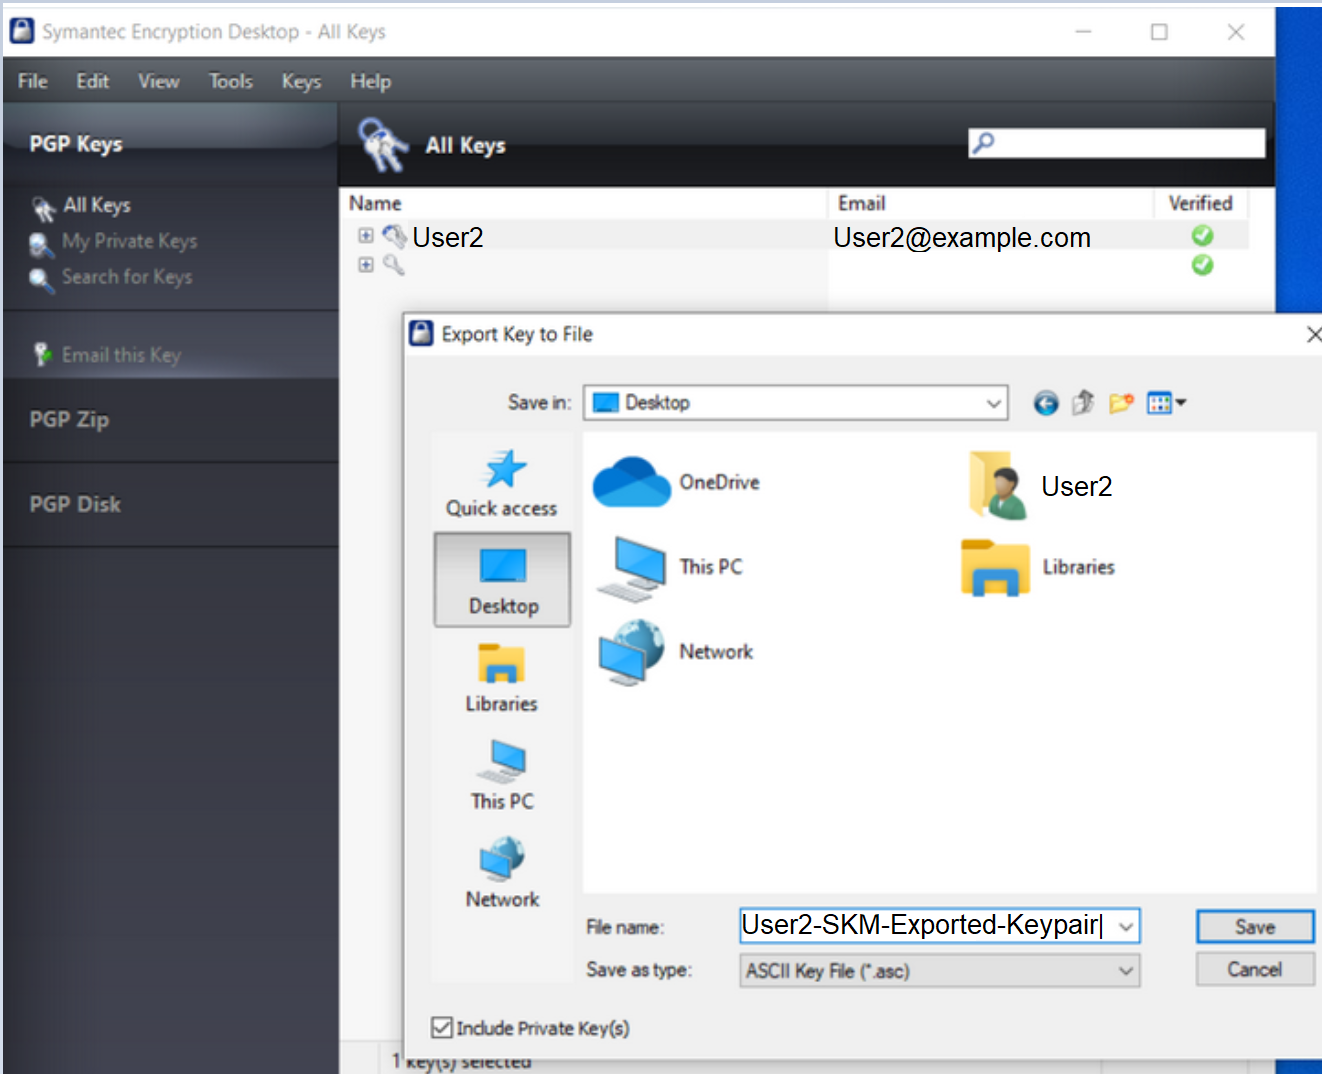1322x1074 pixels.
Task: Open the Tools menu
Action: [231, 81]
